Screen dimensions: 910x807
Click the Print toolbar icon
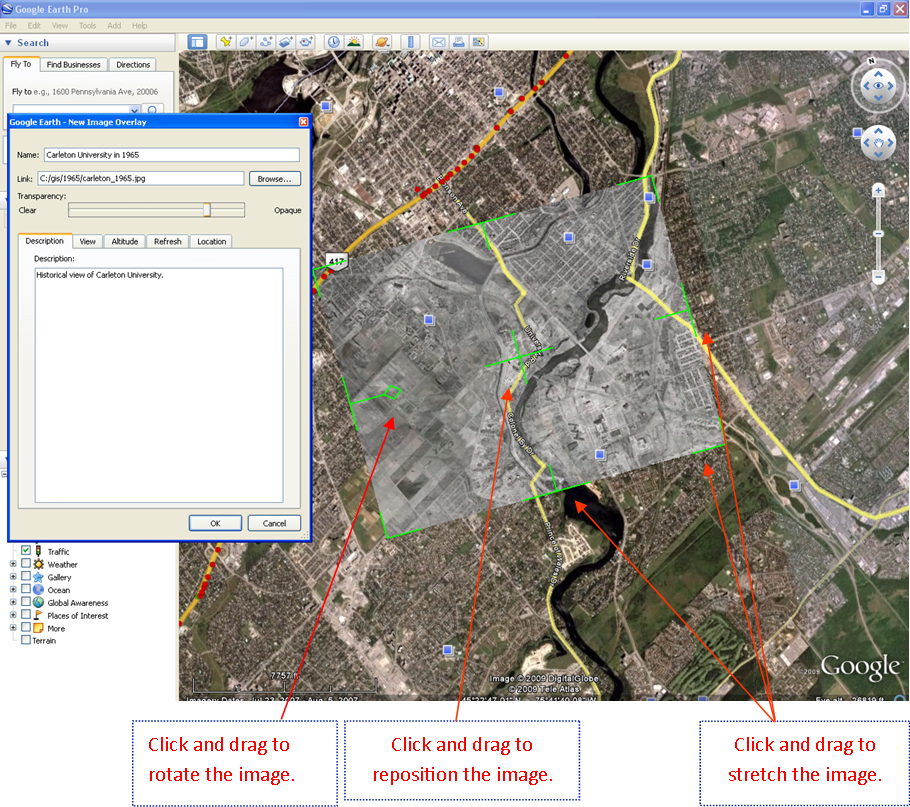coord(459,41)
